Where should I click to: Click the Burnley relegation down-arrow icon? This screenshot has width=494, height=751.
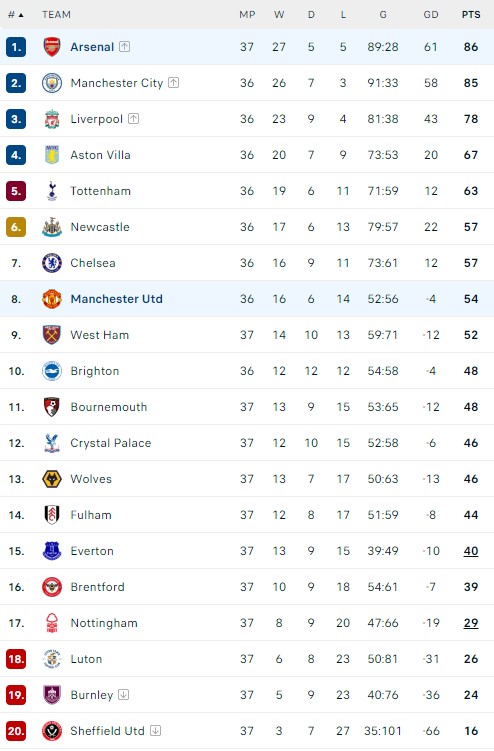point(124,694)
